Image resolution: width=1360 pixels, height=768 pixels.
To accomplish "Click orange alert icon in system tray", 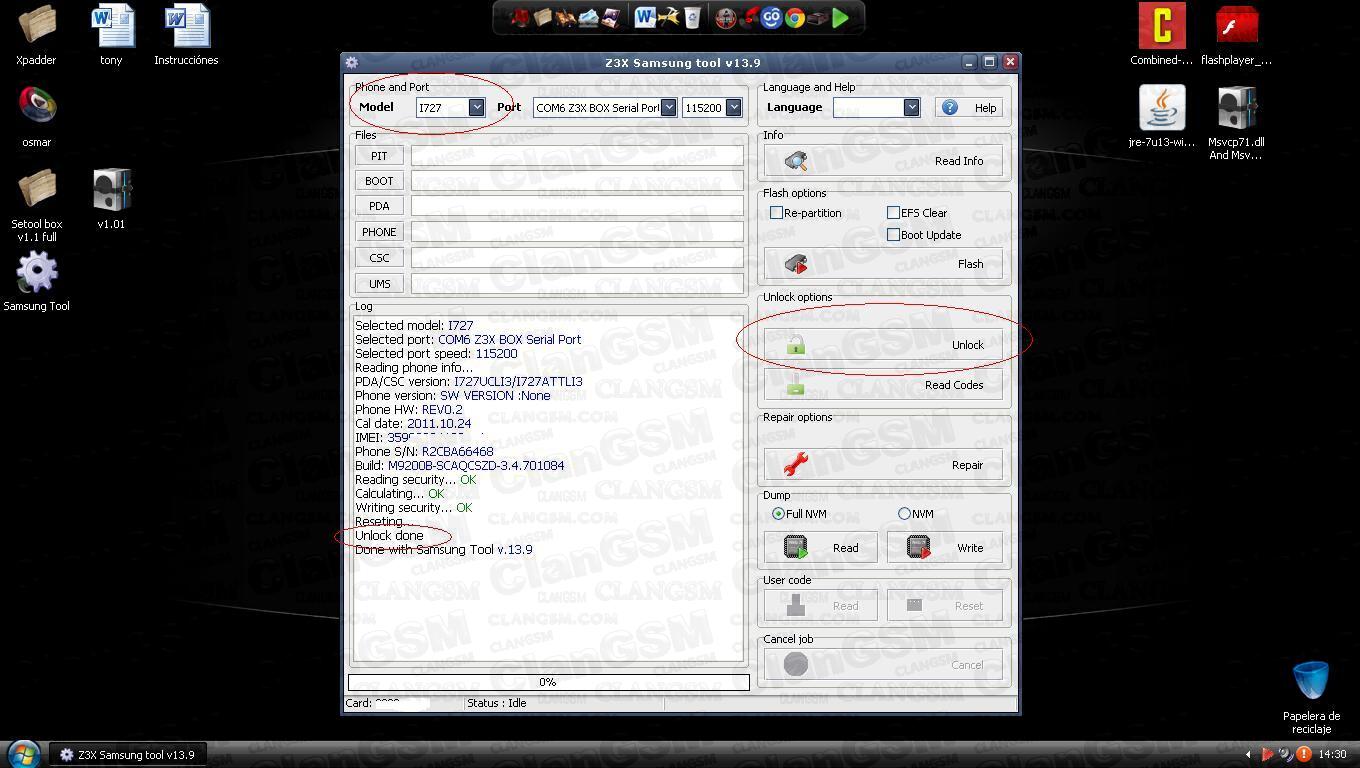I will coord(1304,754).
